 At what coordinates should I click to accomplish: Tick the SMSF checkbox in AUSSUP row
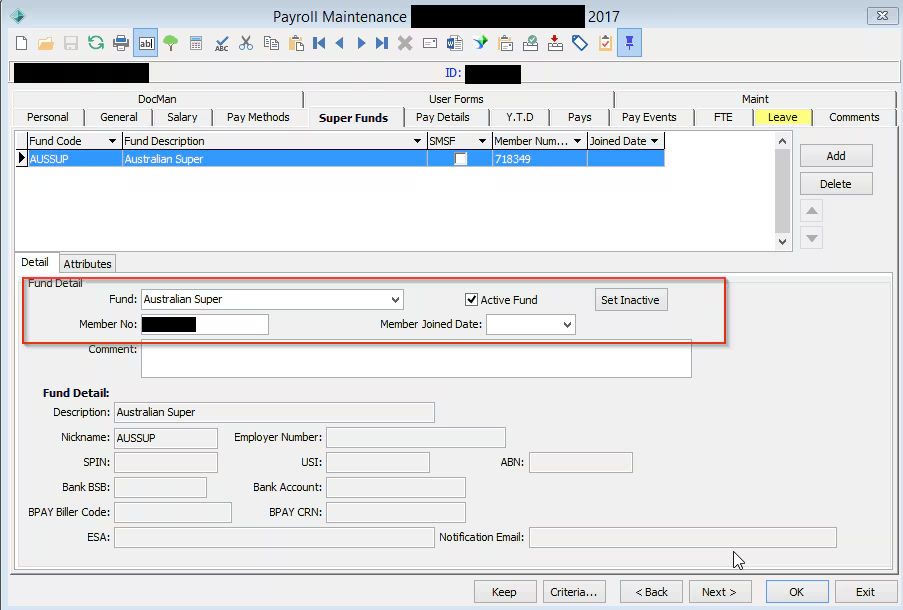[460, 158]
